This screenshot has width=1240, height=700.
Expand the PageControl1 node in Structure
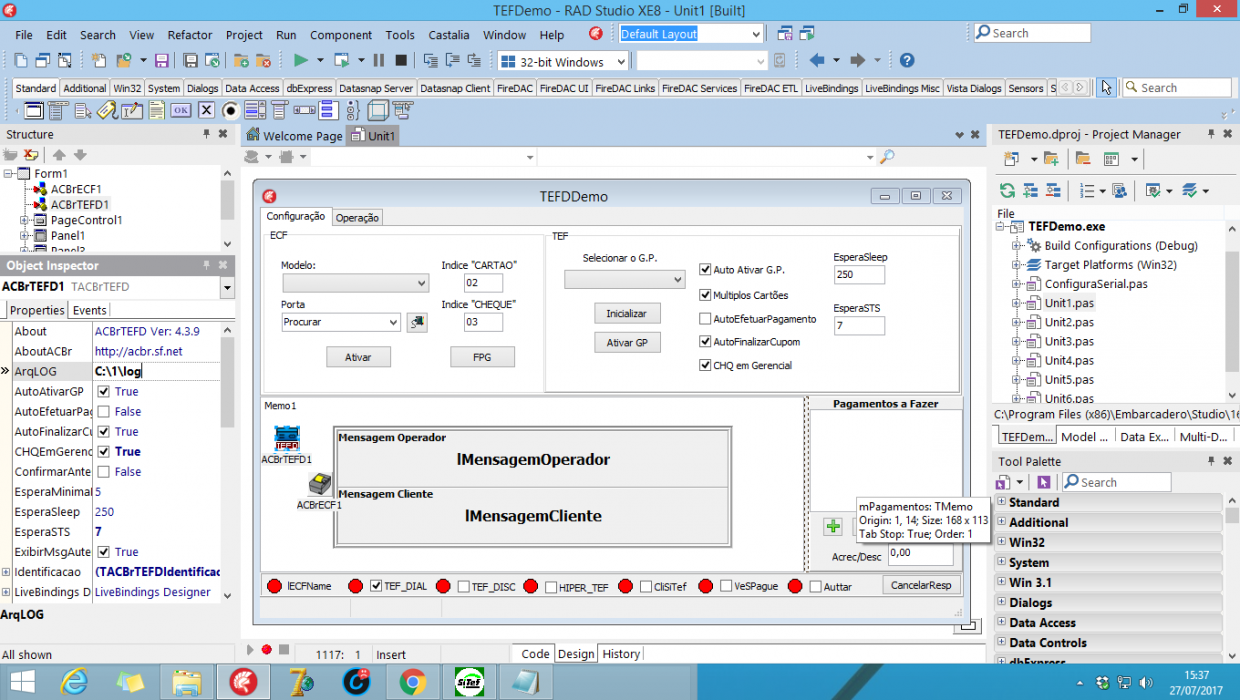[x=25, y=220]
